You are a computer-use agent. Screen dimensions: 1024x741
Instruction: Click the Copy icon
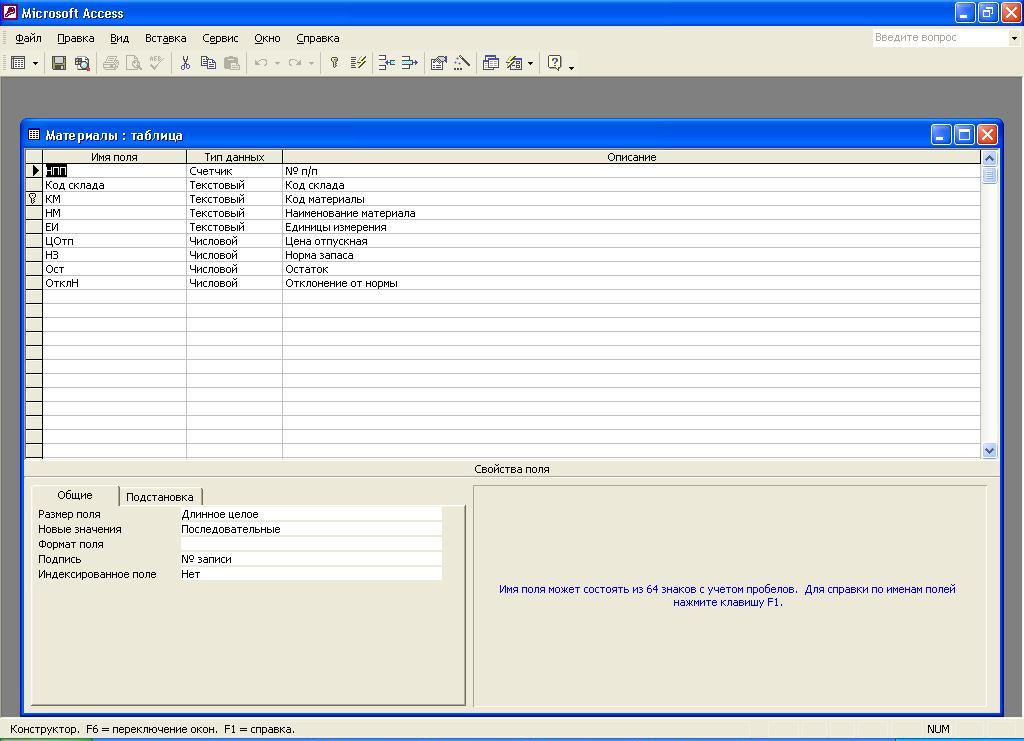tap(208, 63)
